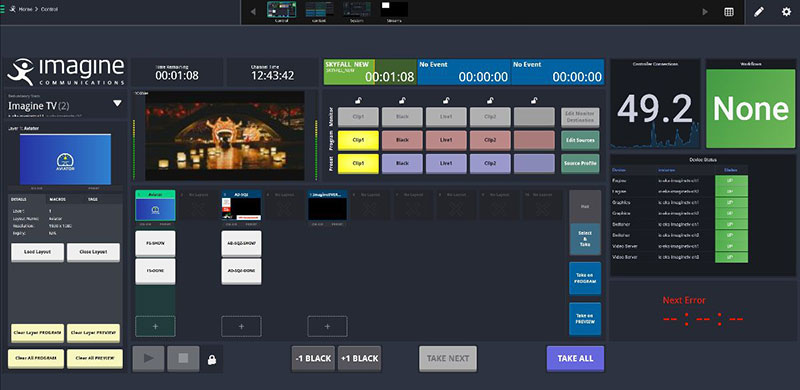The height and width of the screenshot is (390, 800).
Task: Click the pencil edit icon
Action: (759, 12)
